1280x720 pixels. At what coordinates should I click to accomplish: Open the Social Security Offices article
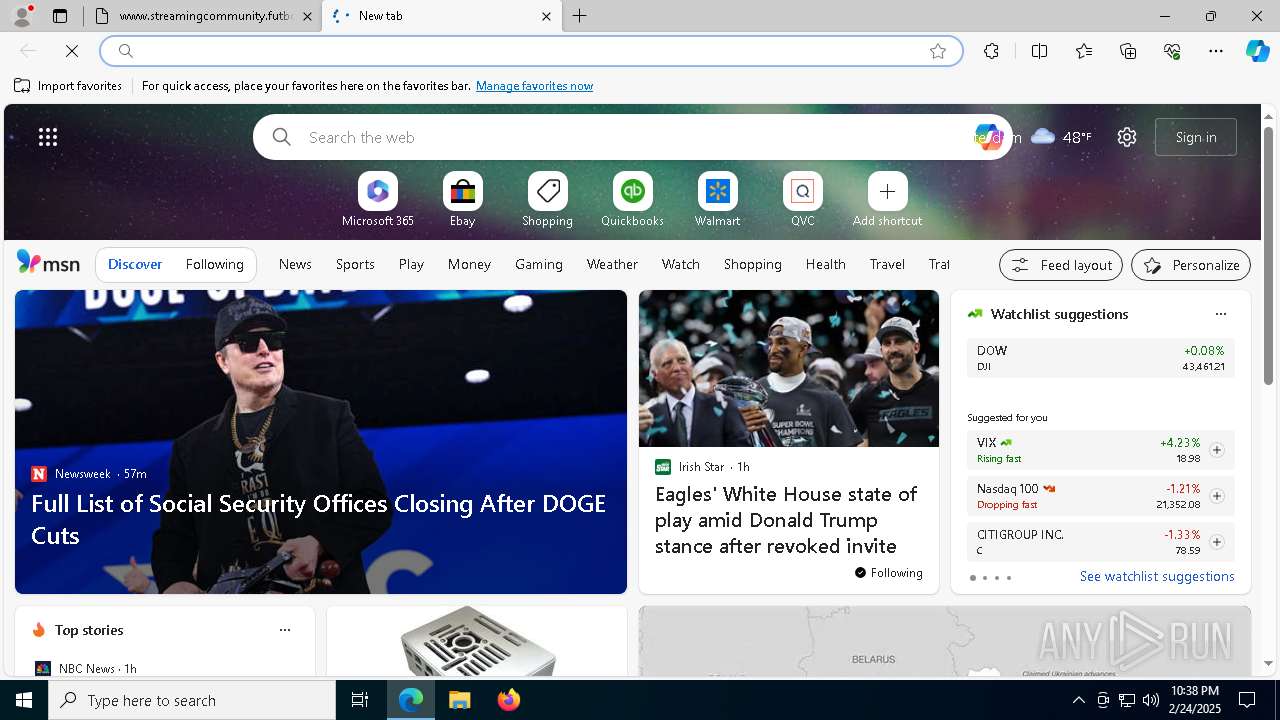point(319,519)
